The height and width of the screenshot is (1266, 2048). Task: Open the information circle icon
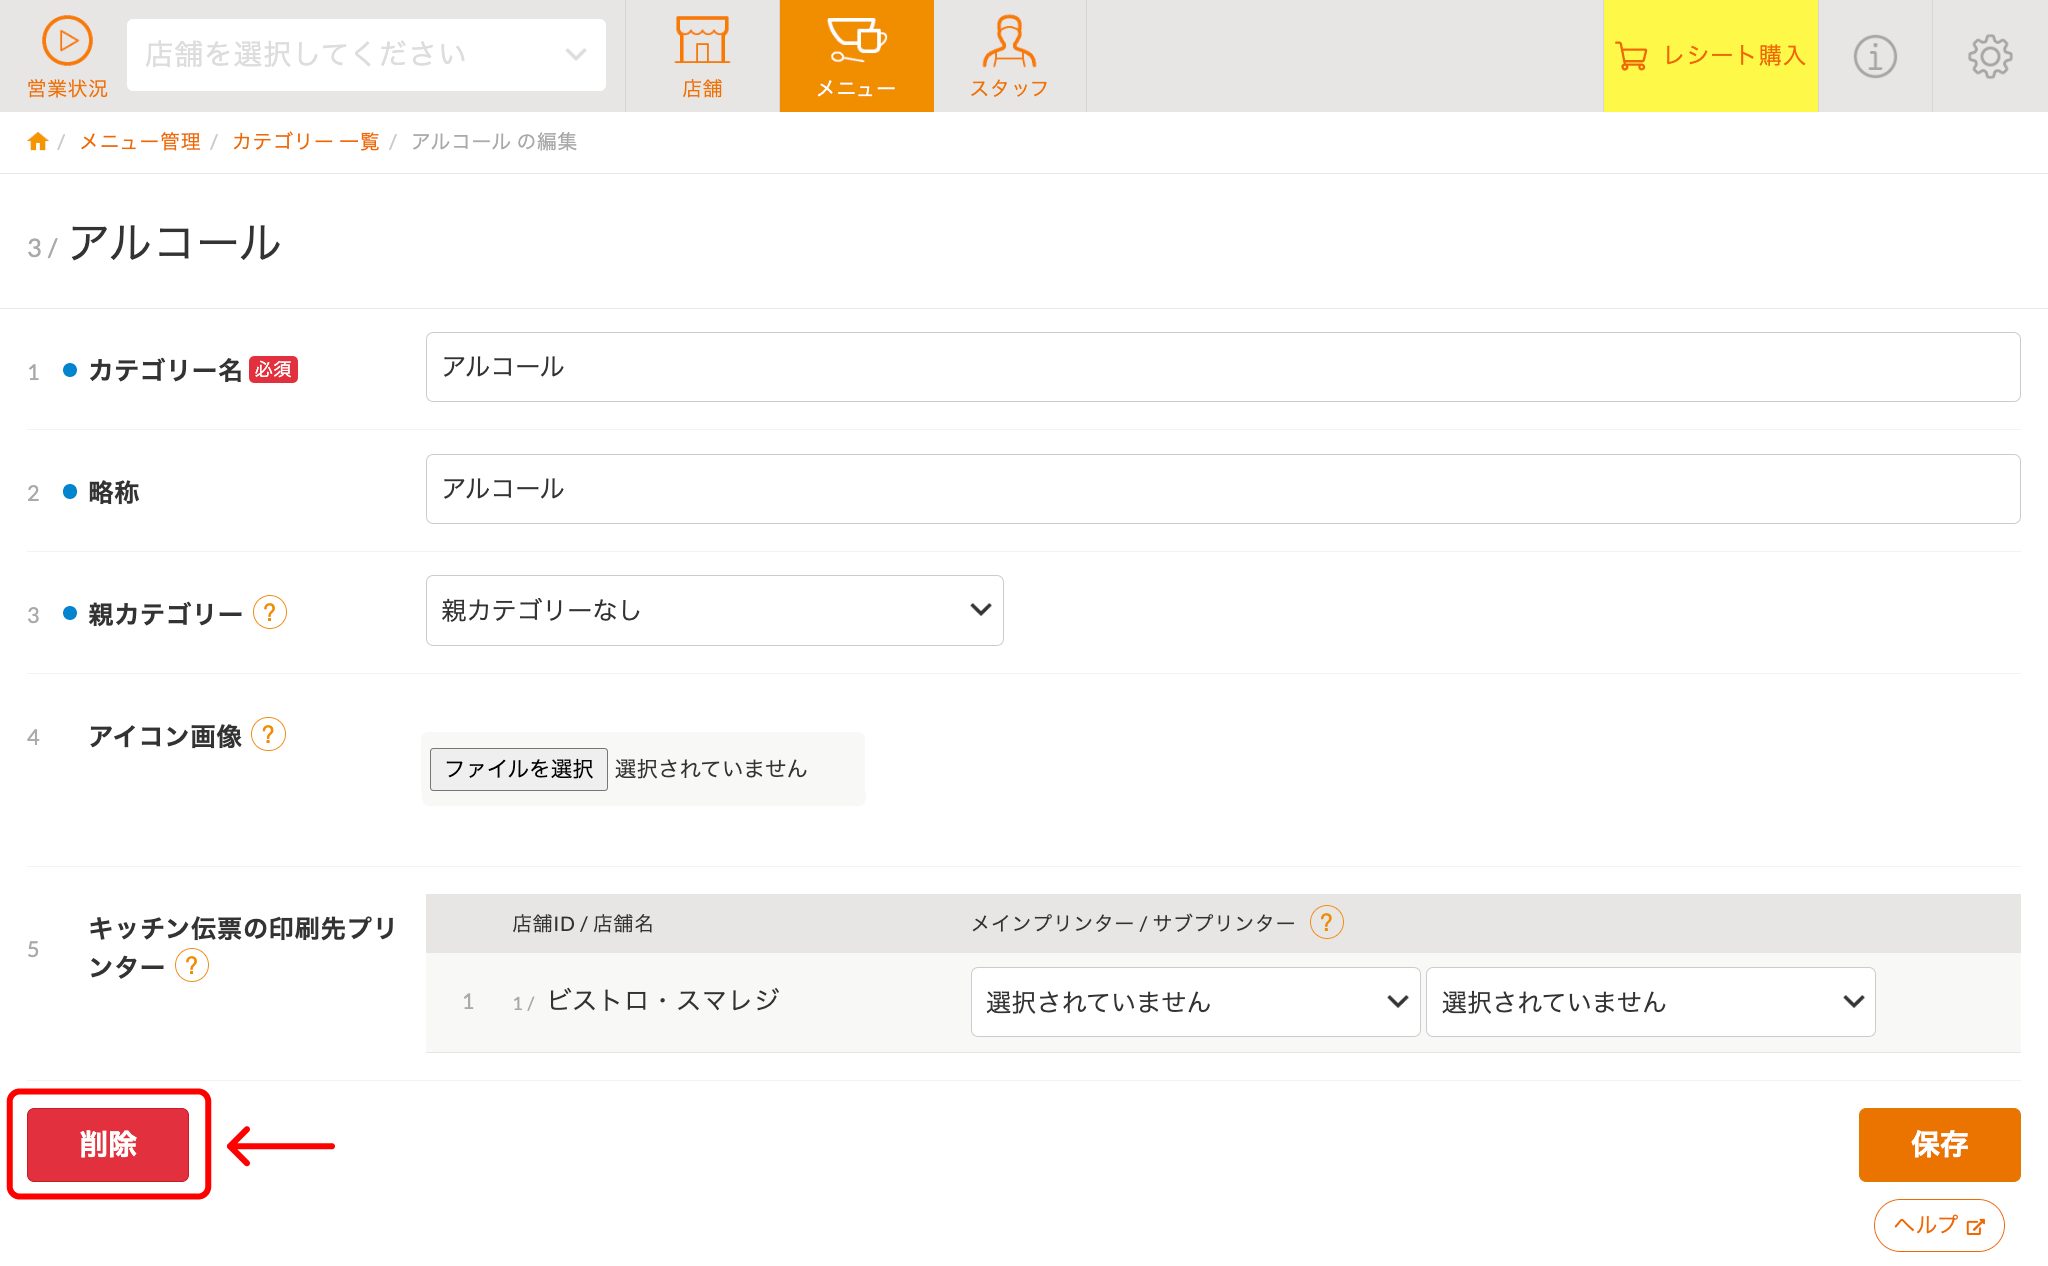(1875, 56)
